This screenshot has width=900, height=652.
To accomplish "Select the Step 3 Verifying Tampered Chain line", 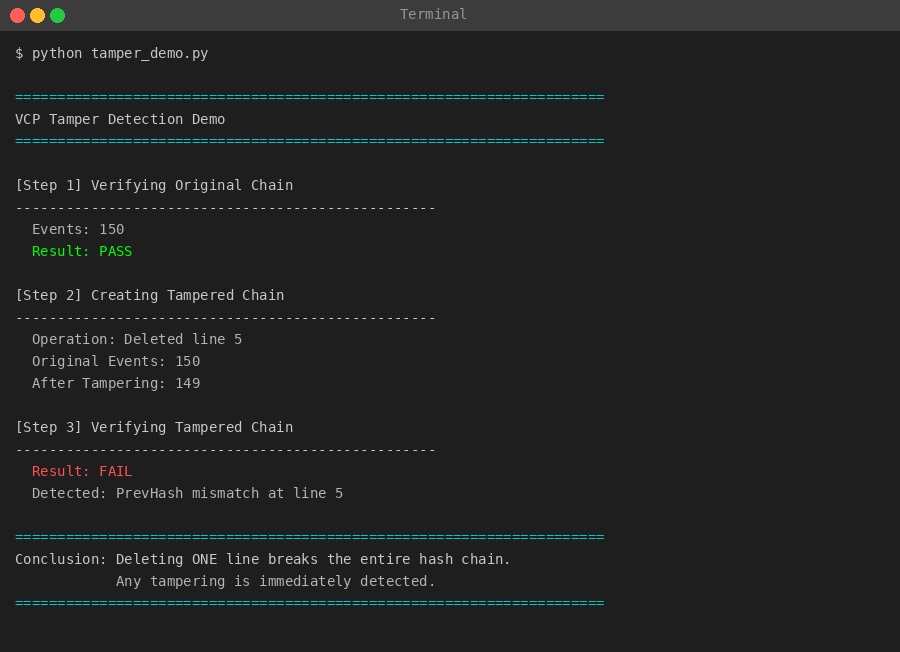I will (154, 427).
